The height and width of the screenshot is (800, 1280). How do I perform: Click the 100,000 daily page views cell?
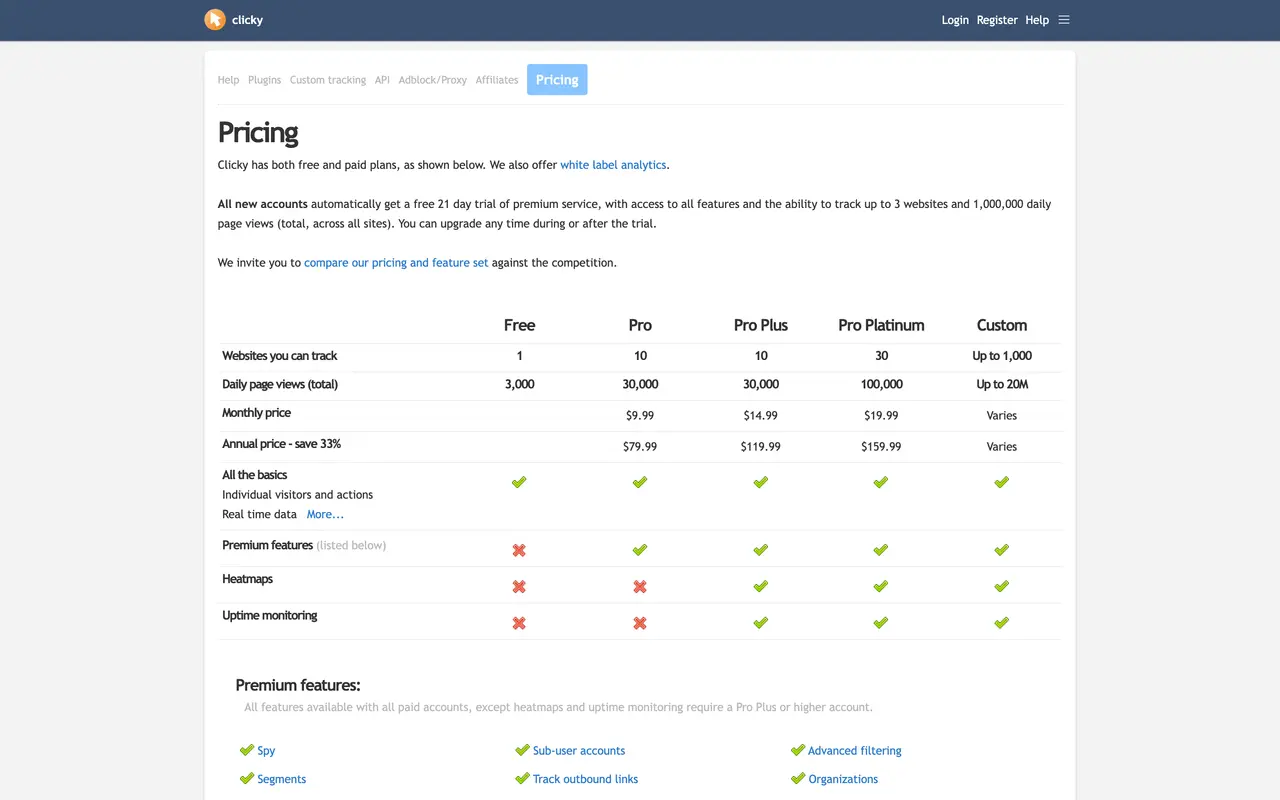tap(881, 384)
